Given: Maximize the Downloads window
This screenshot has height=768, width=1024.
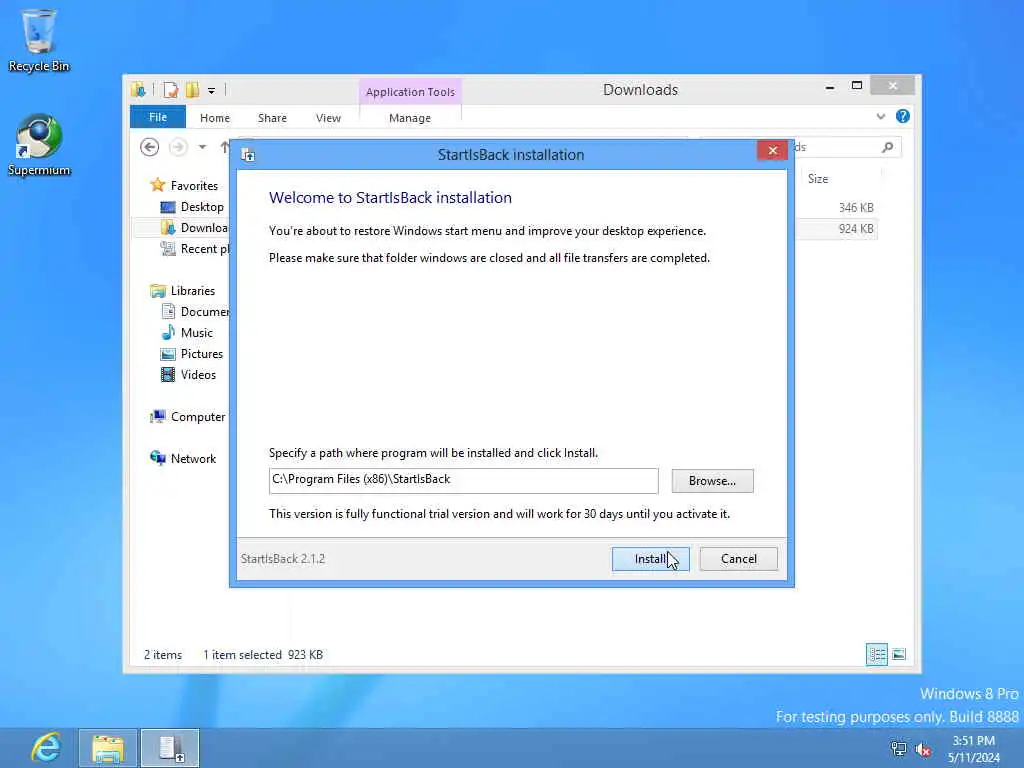Looking at the screenshot, I should point(857,86).
